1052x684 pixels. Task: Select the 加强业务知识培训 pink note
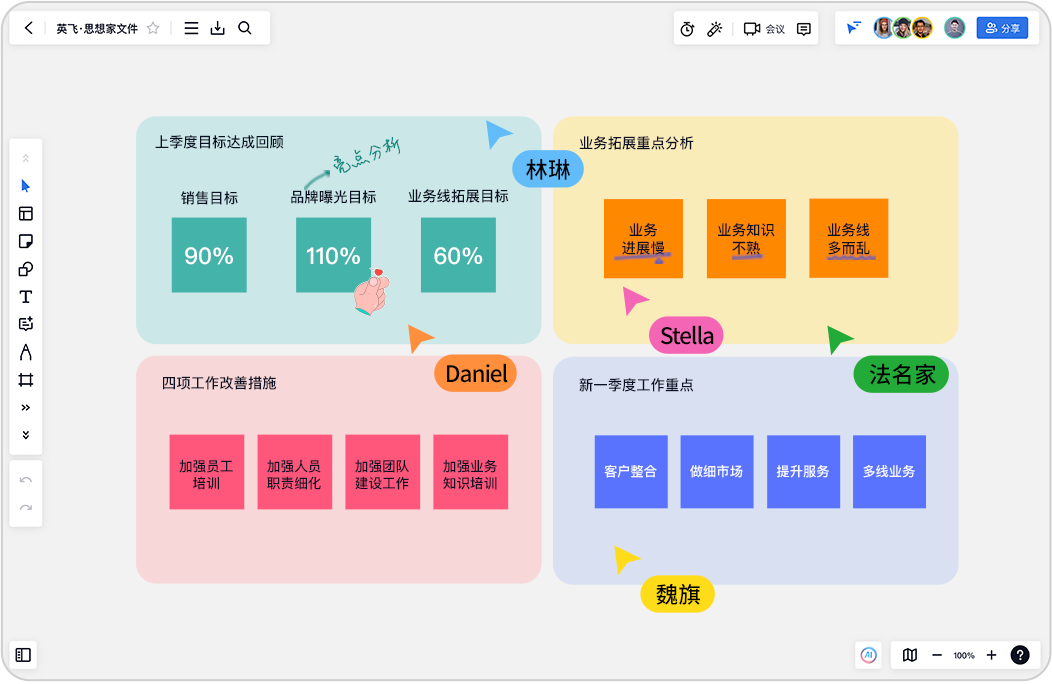coord(470,472)
